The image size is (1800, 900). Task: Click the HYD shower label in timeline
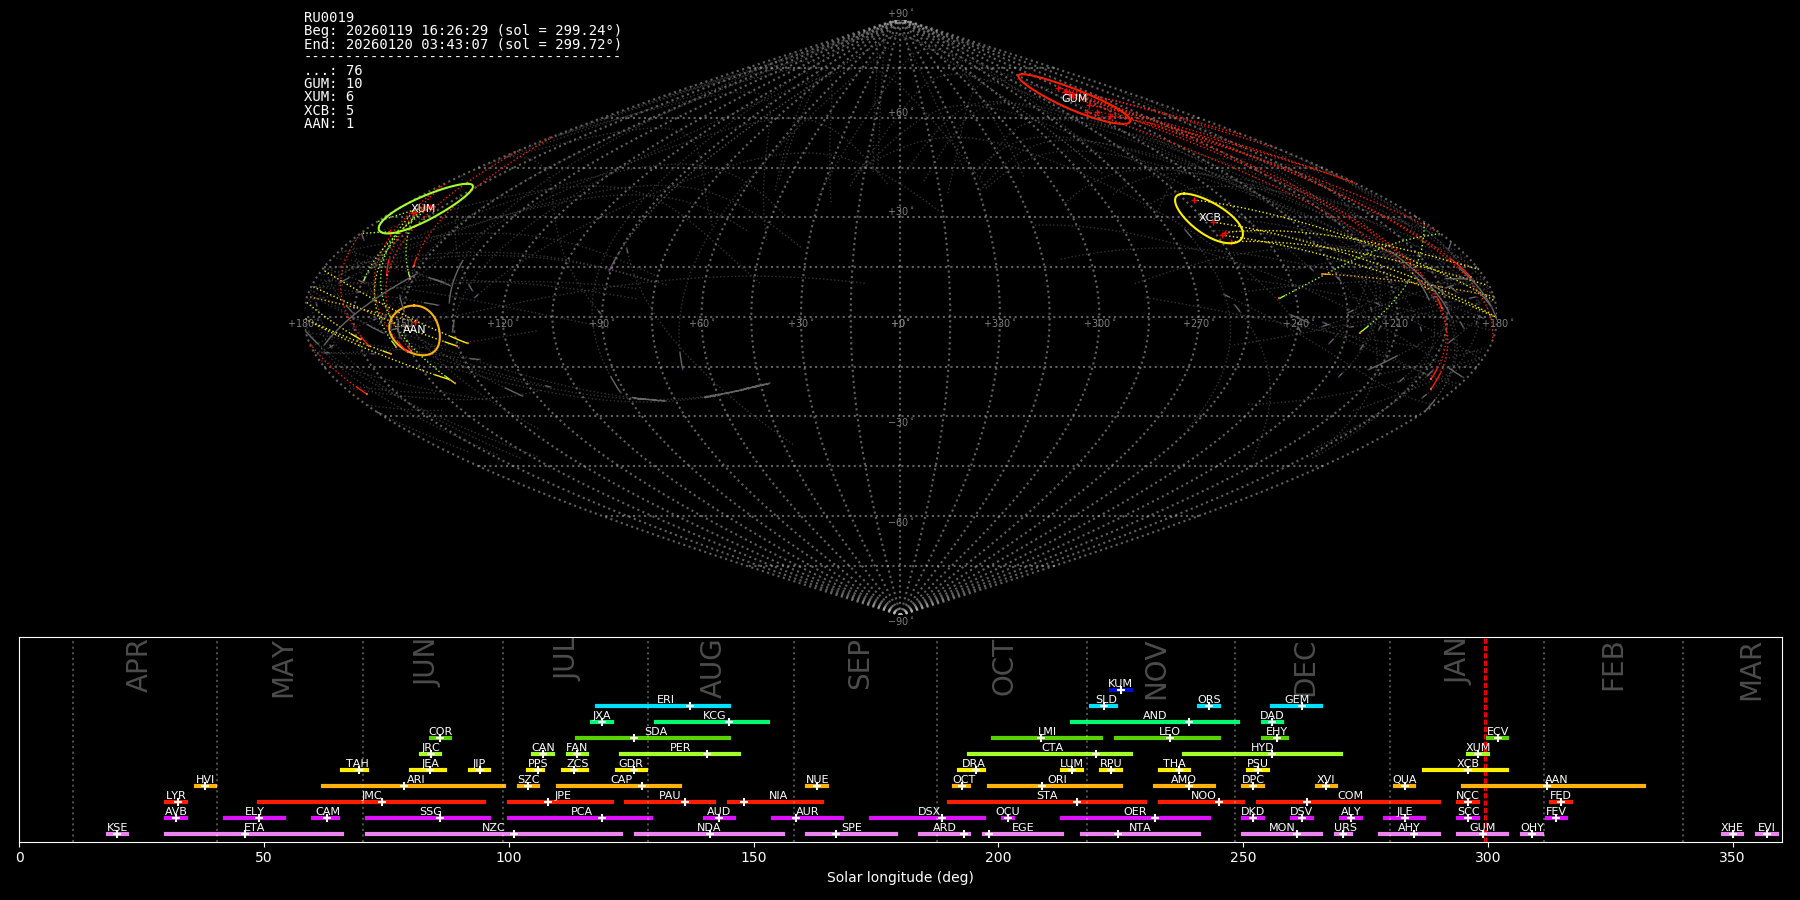1262,748
